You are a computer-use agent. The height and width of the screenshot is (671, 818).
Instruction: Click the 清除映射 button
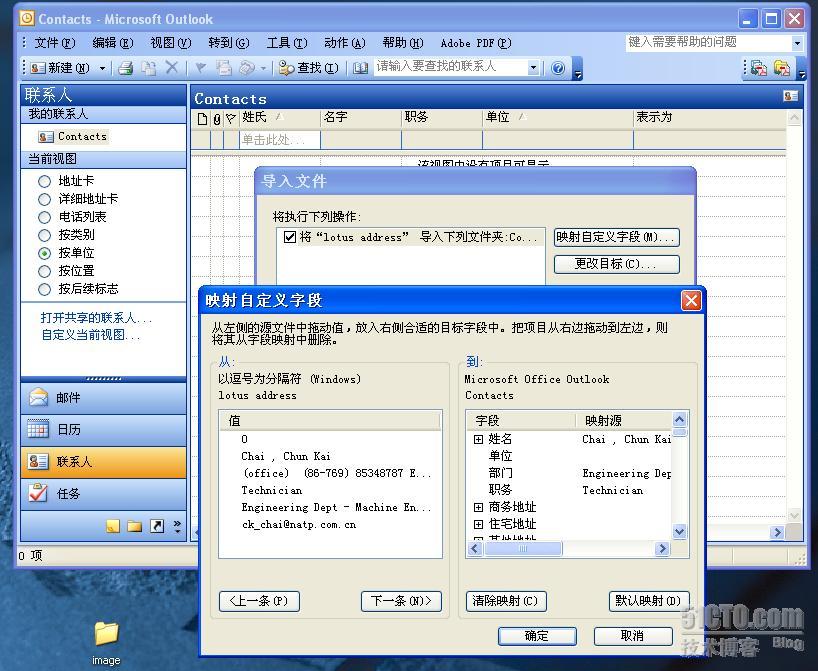click(x=506, y=601)
